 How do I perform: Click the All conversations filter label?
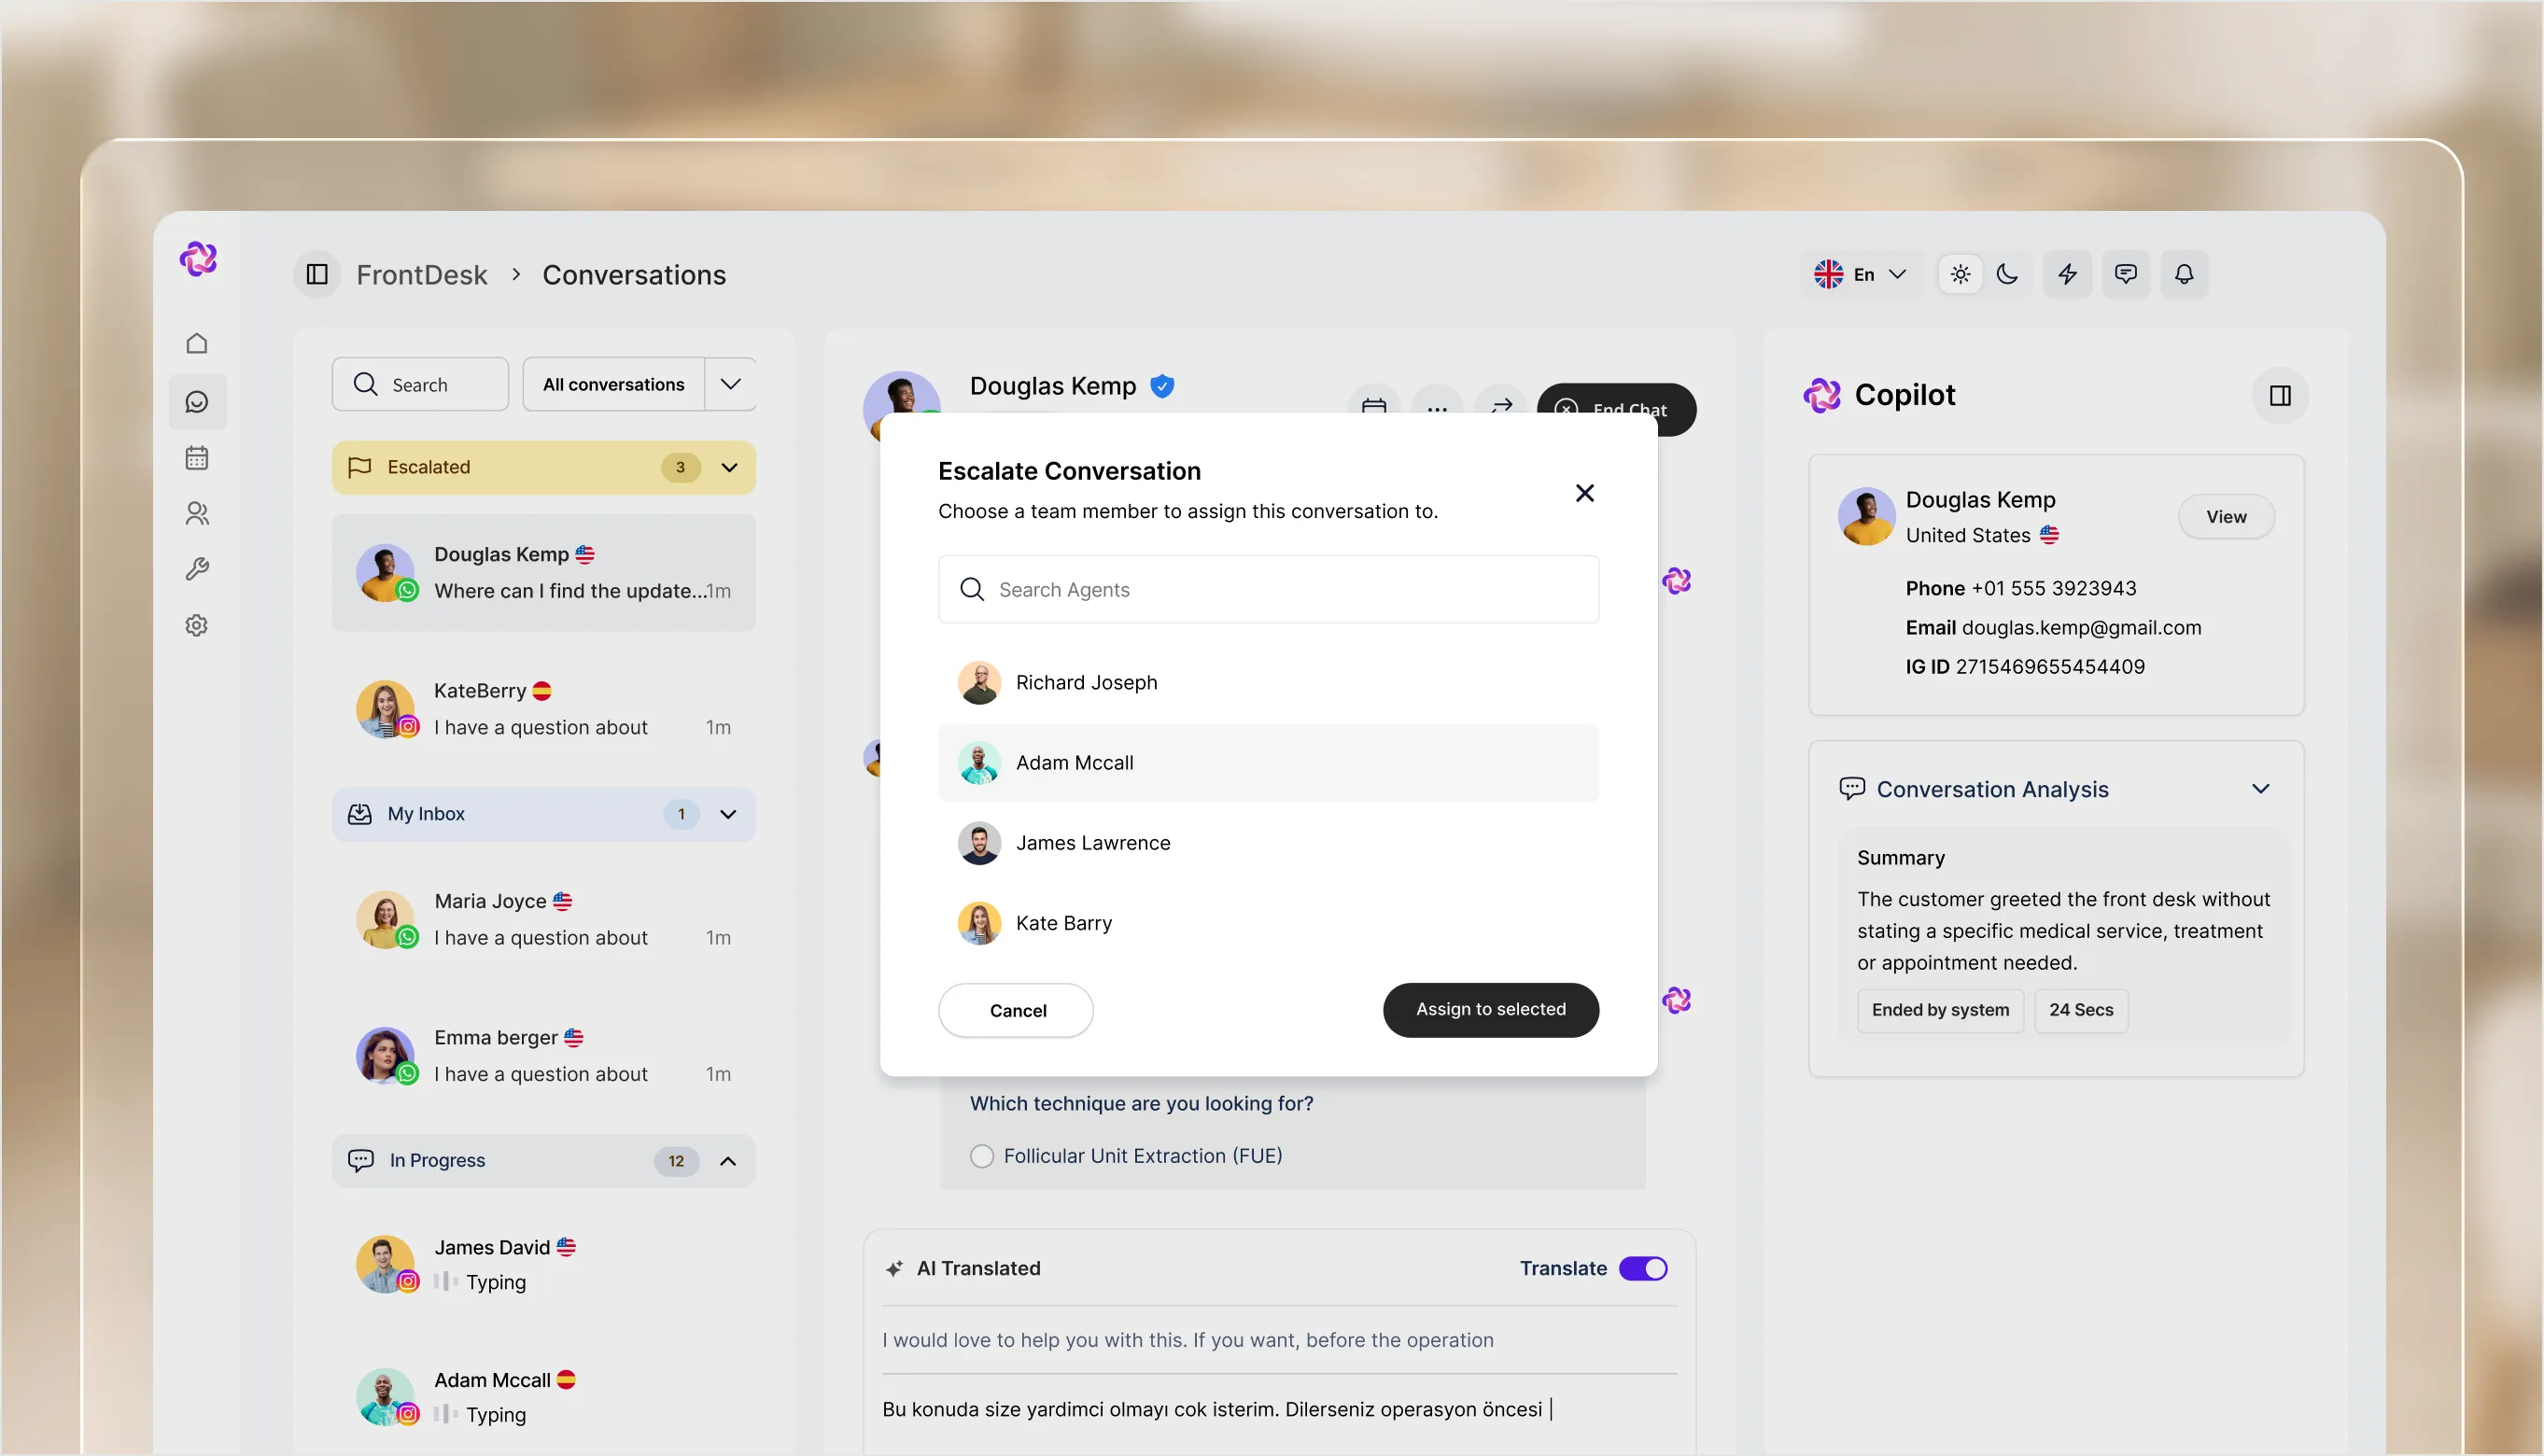coord(613,384)
